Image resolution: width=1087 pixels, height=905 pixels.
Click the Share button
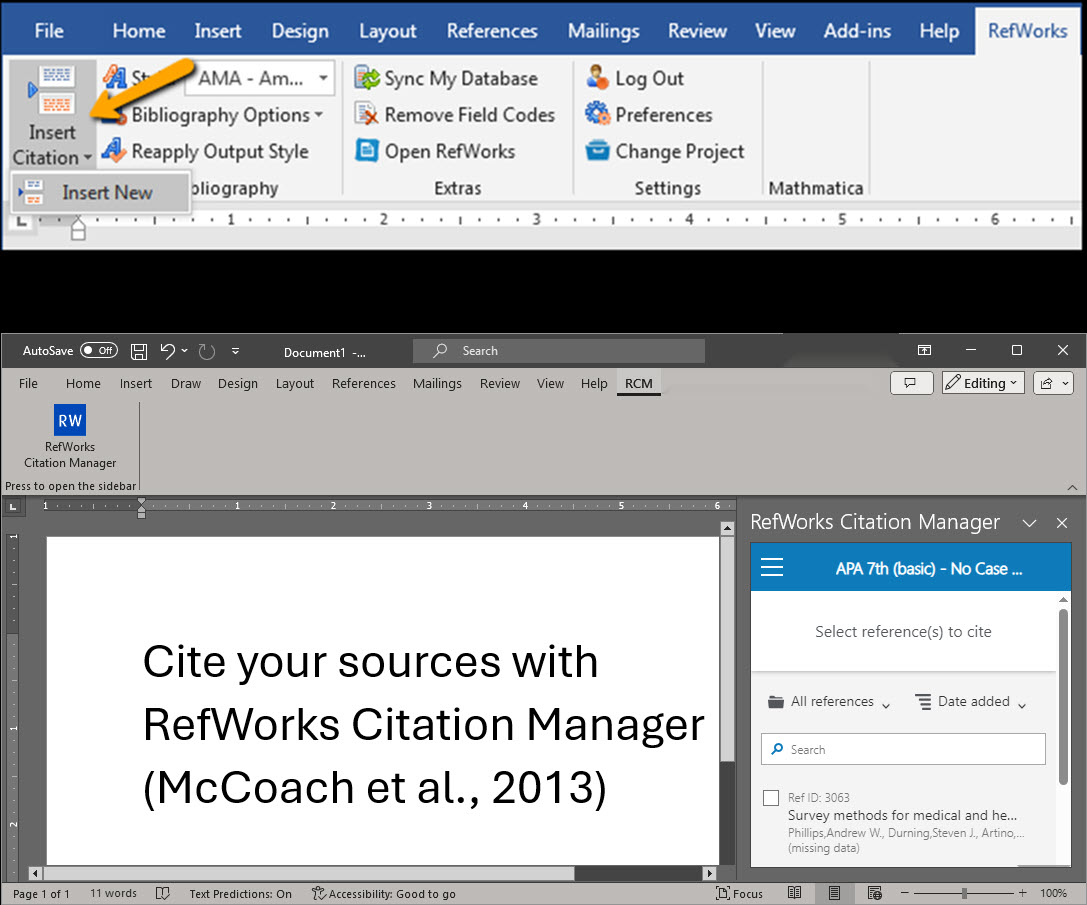click(1053, 383)
